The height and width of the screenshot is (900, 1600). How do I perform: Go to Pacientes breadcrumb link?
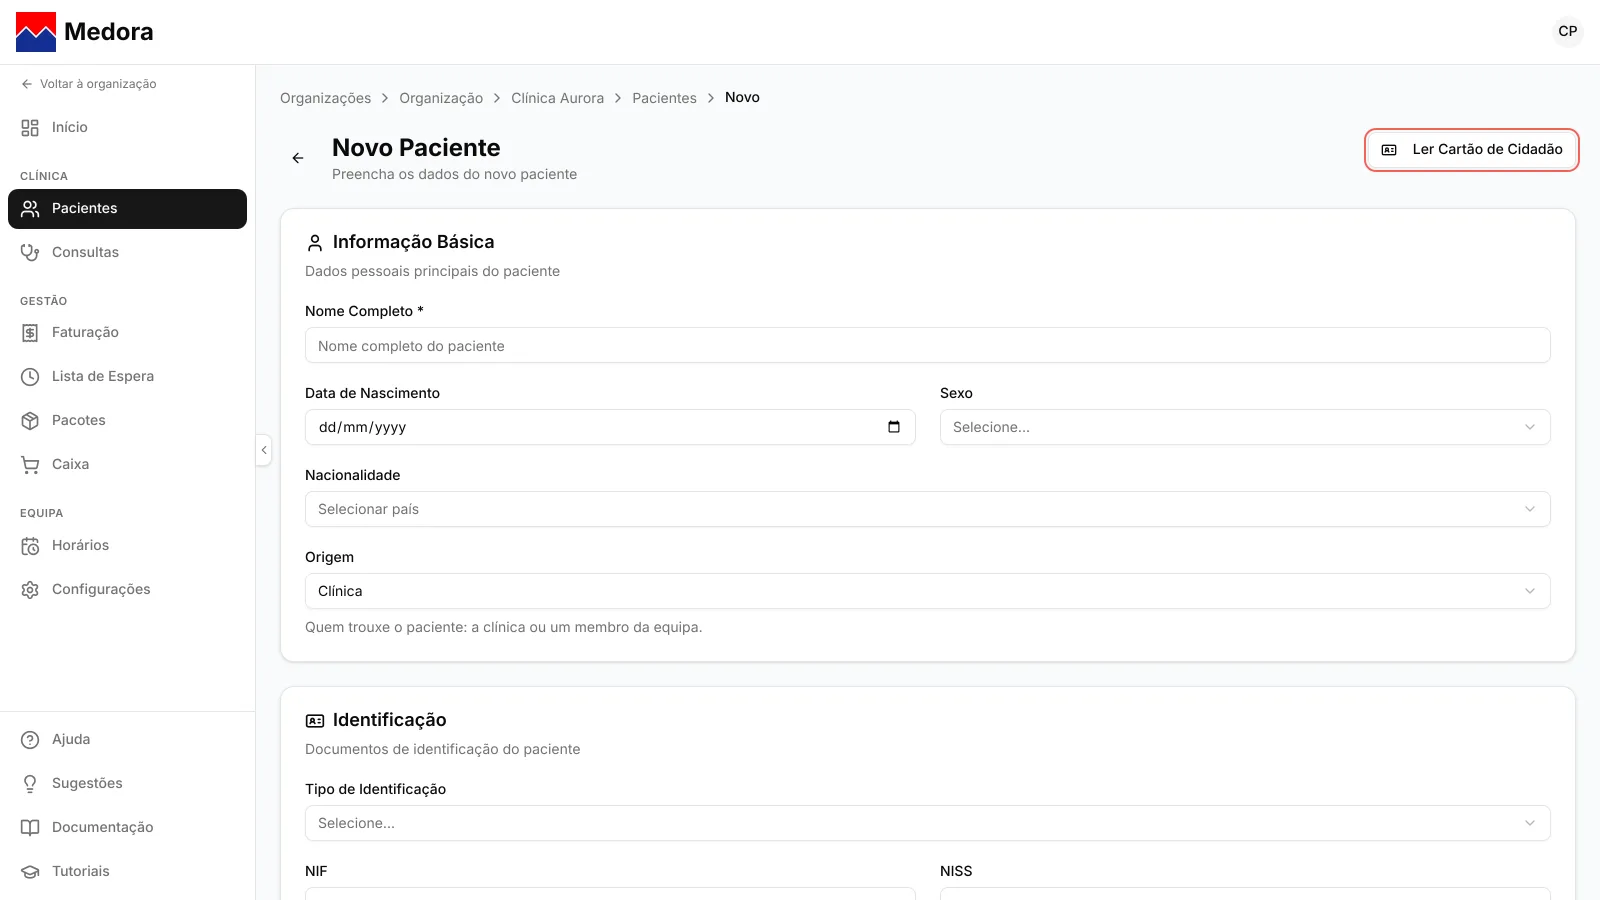click(x=664, y=98)
